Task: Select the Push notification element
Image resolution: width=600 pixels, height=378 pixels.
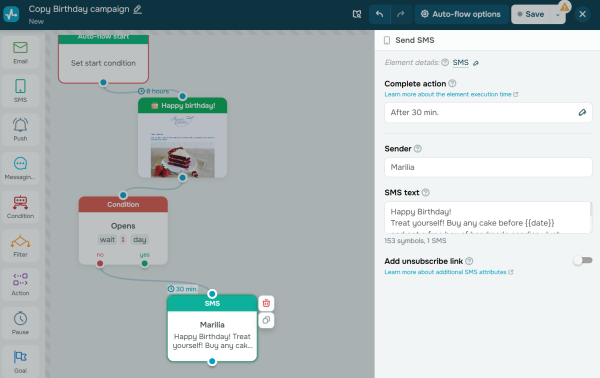Action: tap(20, 130)
